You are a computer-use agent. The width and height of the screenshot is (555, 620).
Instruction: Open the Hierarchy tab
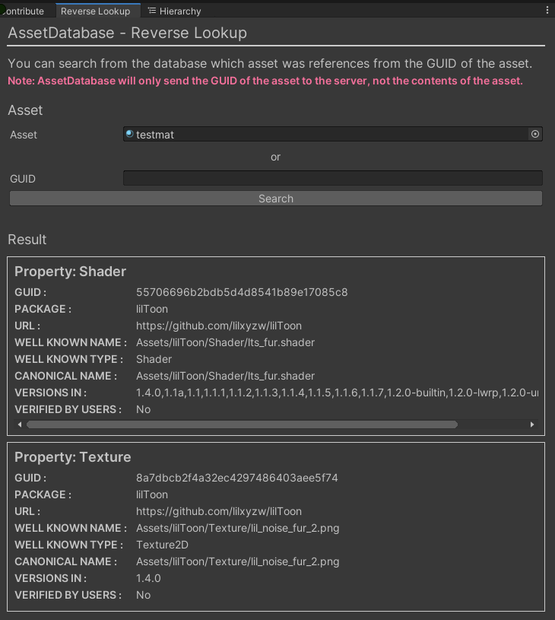(174, 11)
